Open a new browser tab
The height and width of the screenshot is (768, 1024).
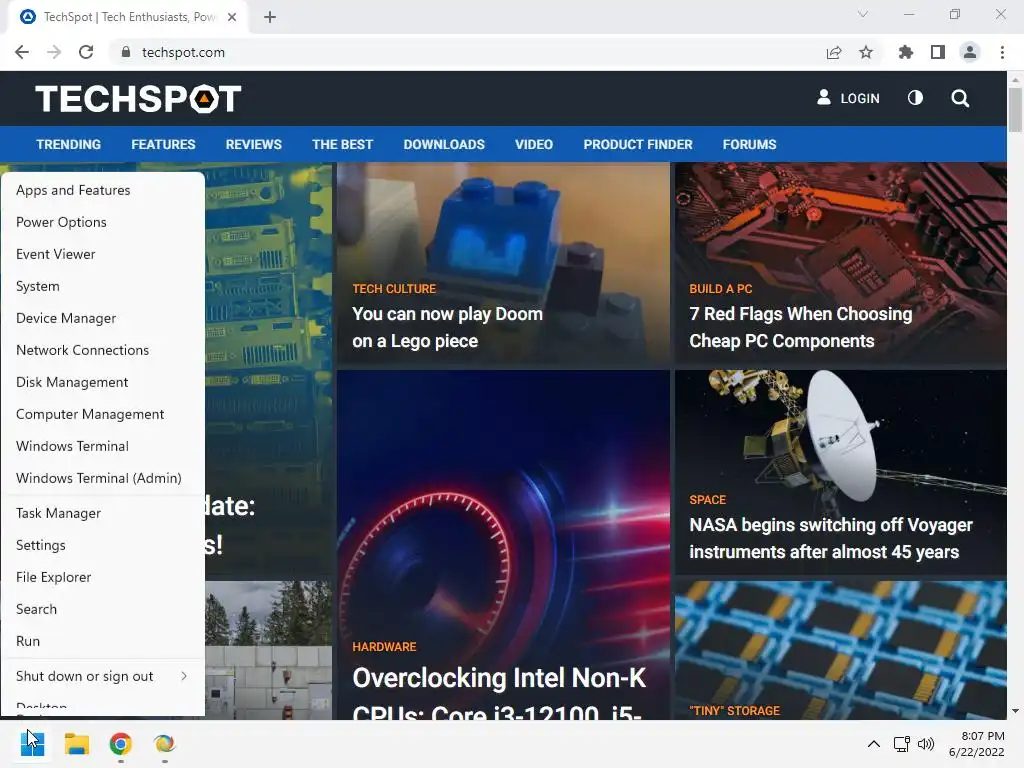pyautogui.click(x=270, y=17)
